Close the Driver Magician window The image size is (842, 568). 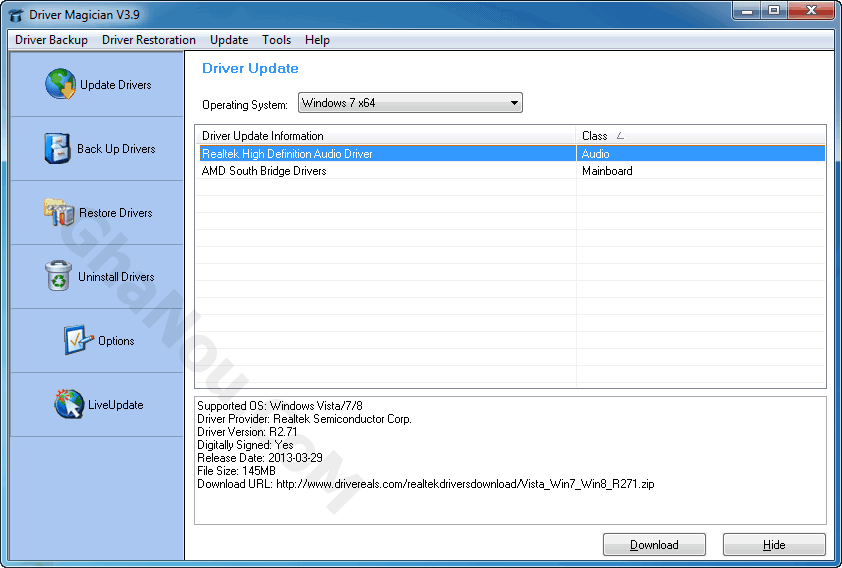click(x=811, y=11)
